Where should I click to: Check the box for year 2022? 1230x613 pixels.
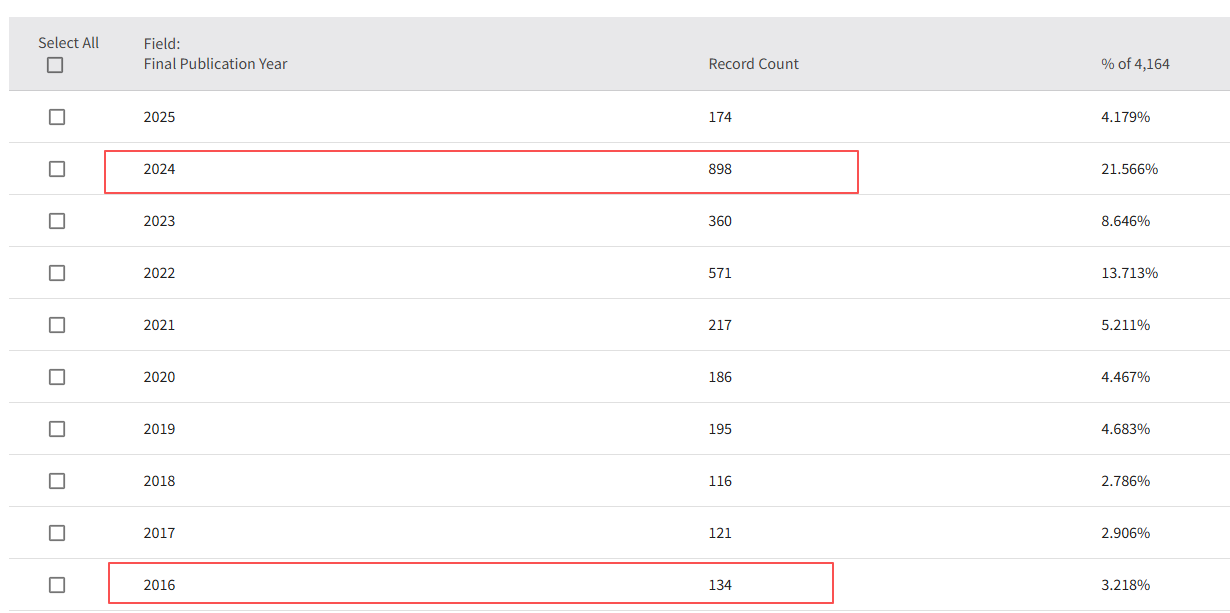[57, 273]
